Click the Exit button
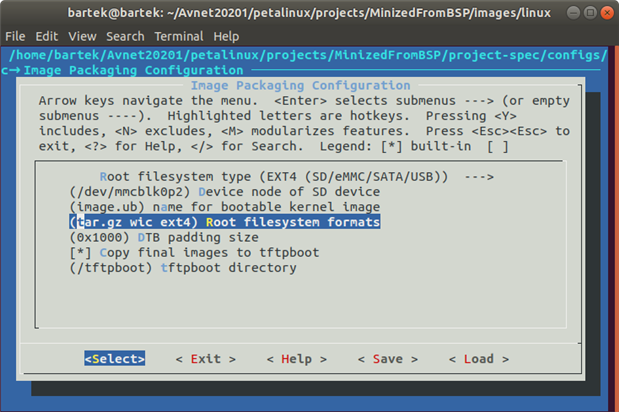 click(x=205, y=359)
